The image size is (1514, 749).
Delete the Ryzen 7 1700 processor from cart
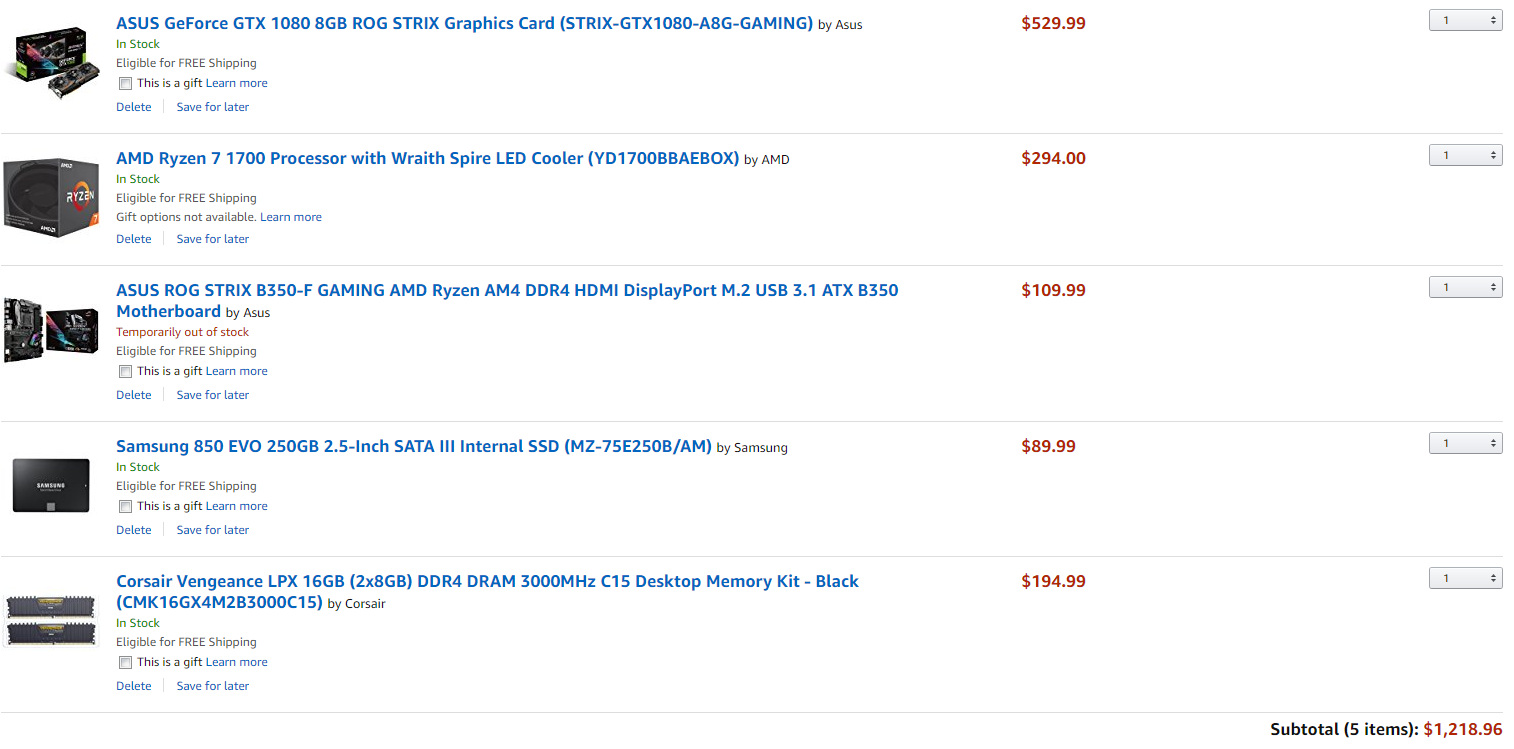pyautogui.click(x=134, y=239)
